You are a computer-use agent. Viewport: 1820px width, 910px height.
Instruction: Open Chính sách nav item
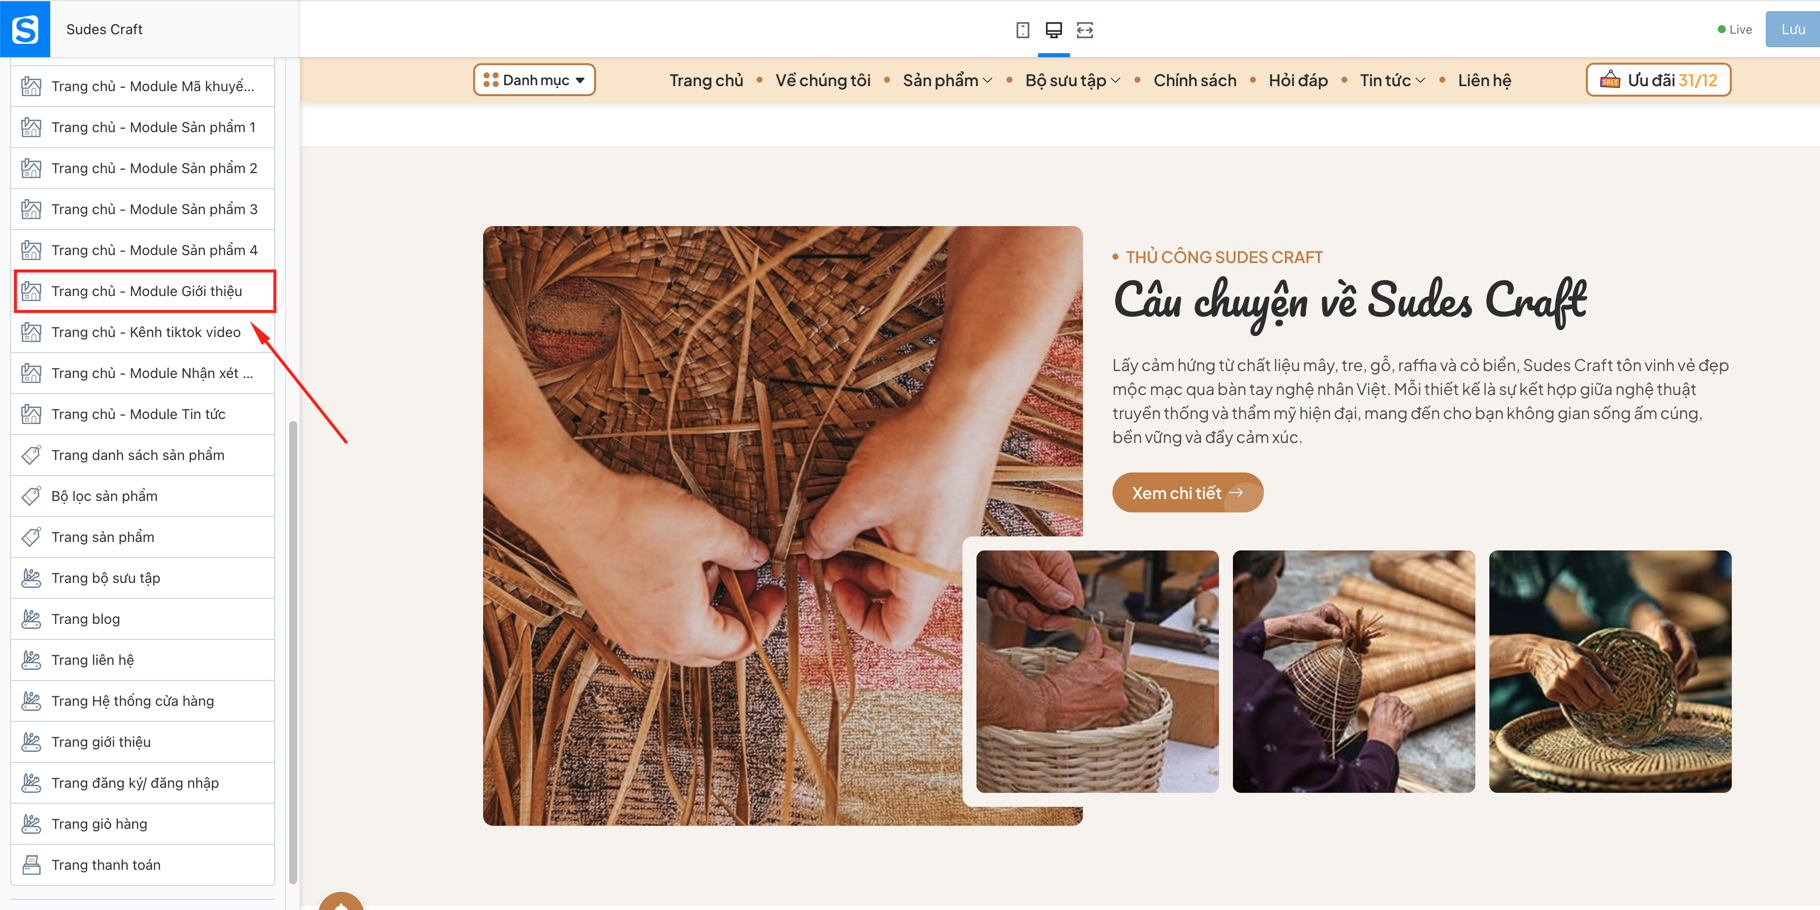[1195, 80]
